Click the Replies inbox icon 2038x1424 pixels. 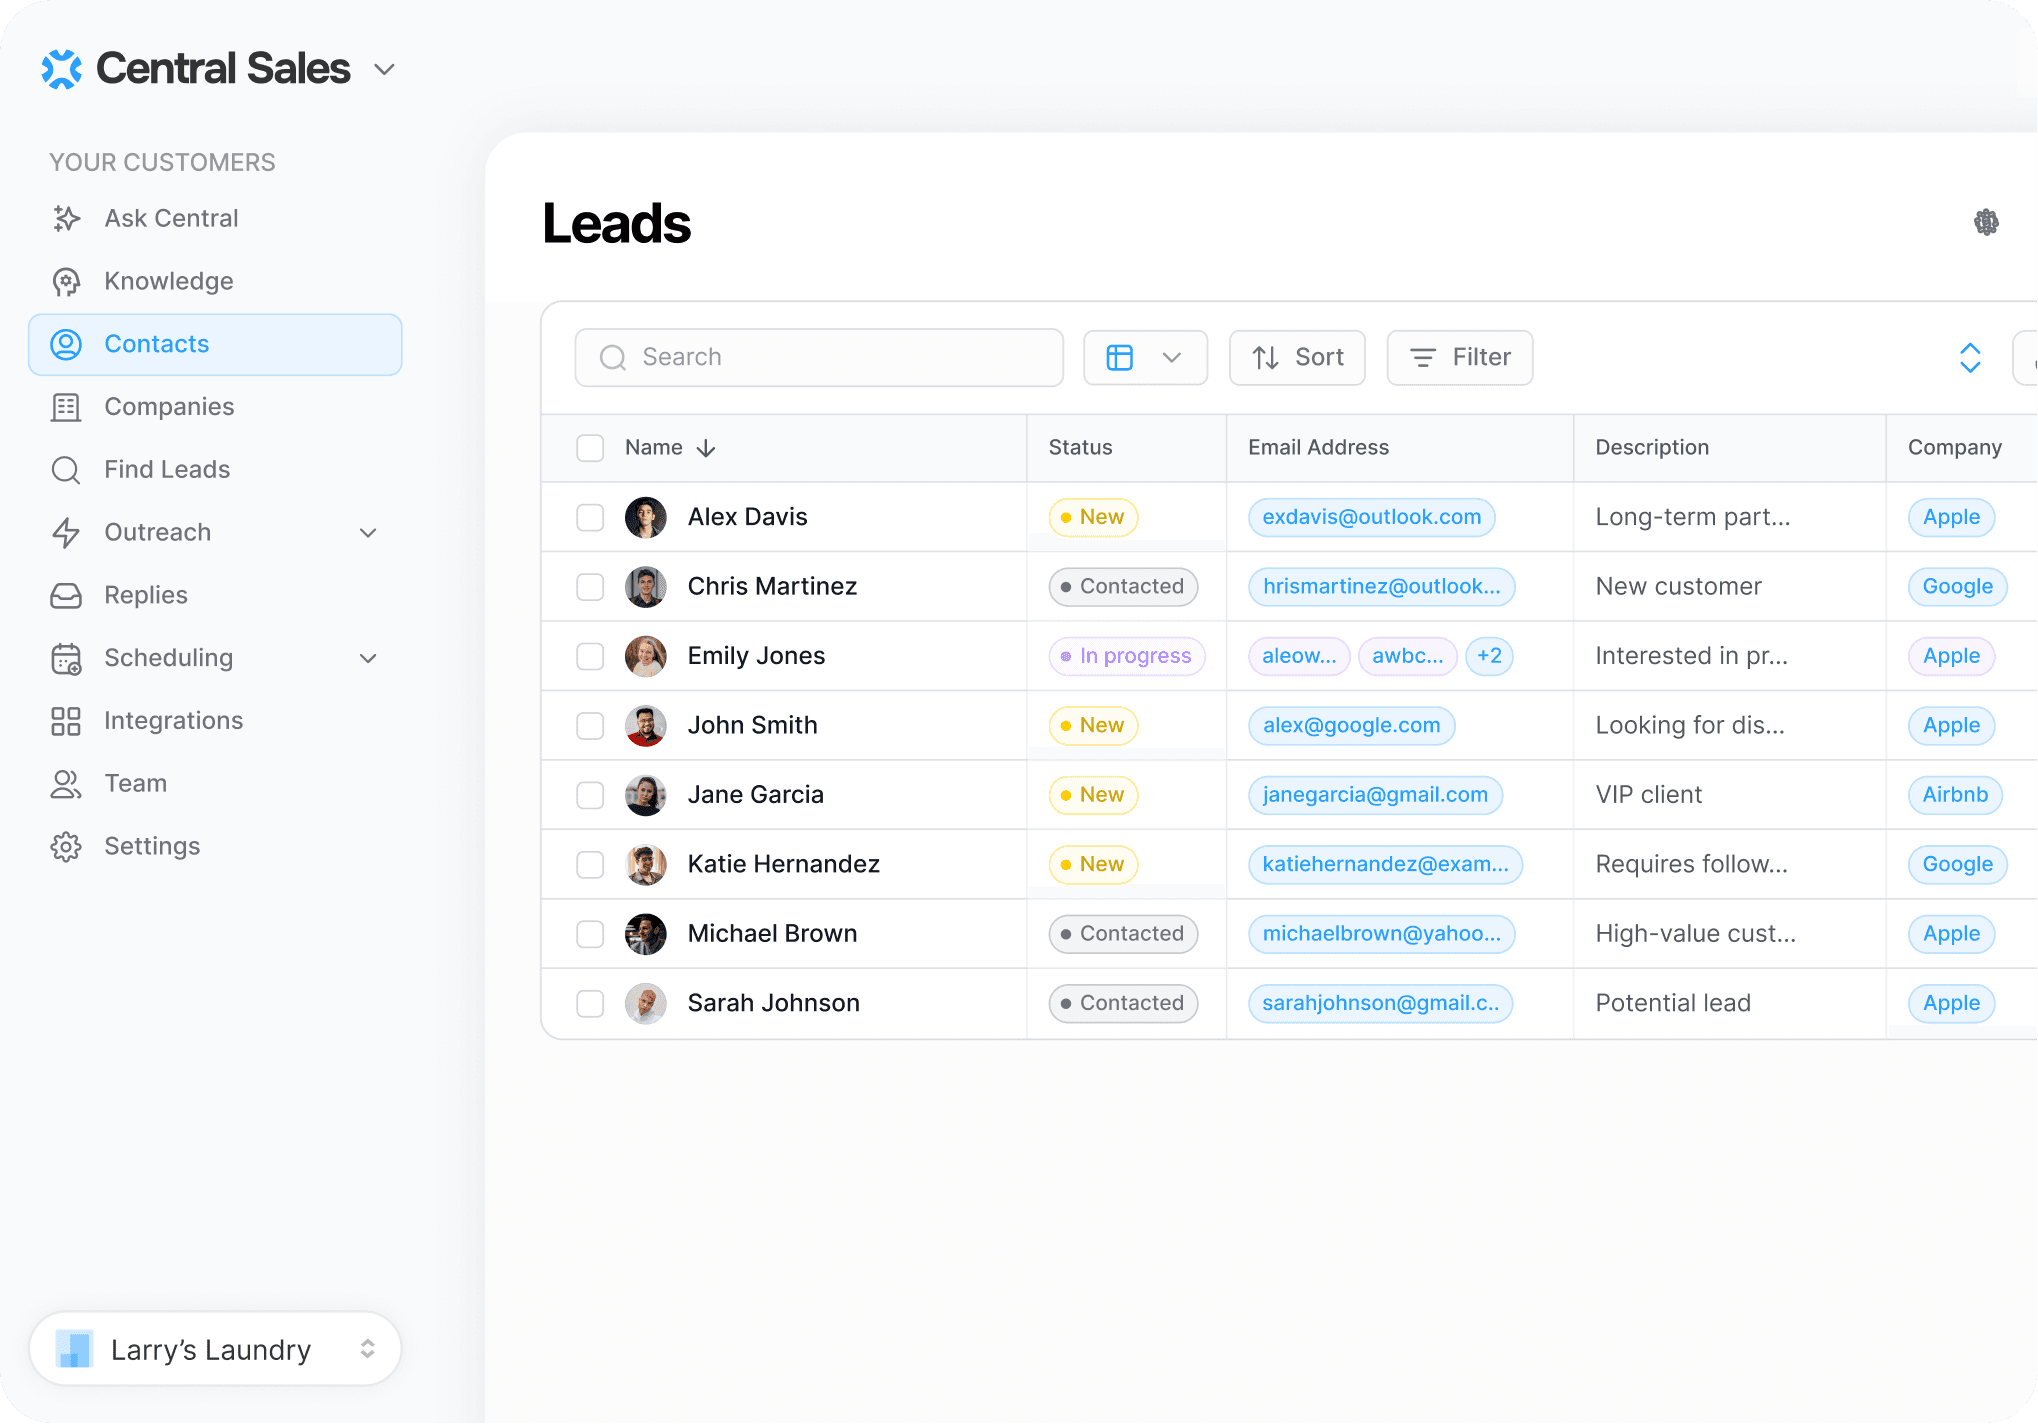click(x=66, y=595)
